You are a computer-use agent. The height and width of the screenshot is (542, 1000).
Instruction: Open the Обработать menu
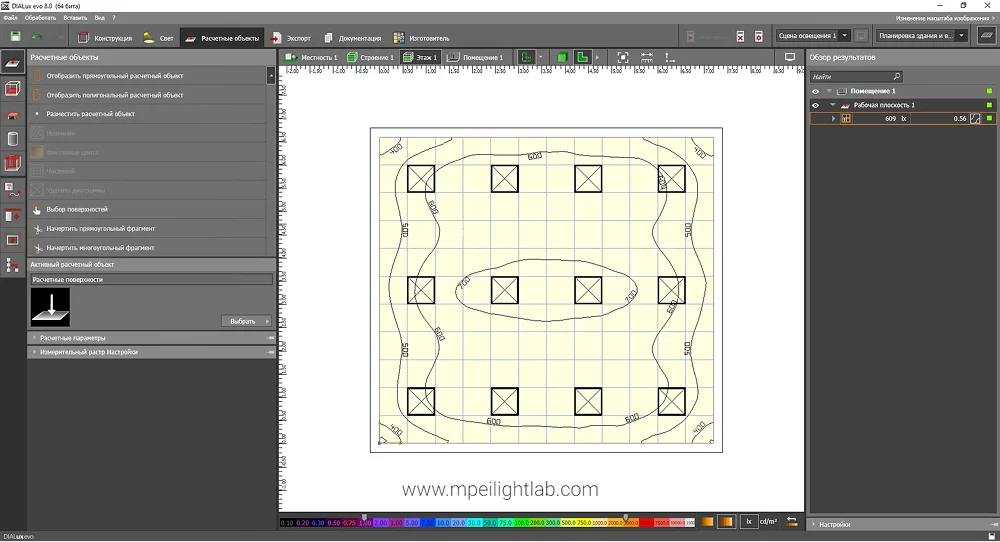point(41,18)
